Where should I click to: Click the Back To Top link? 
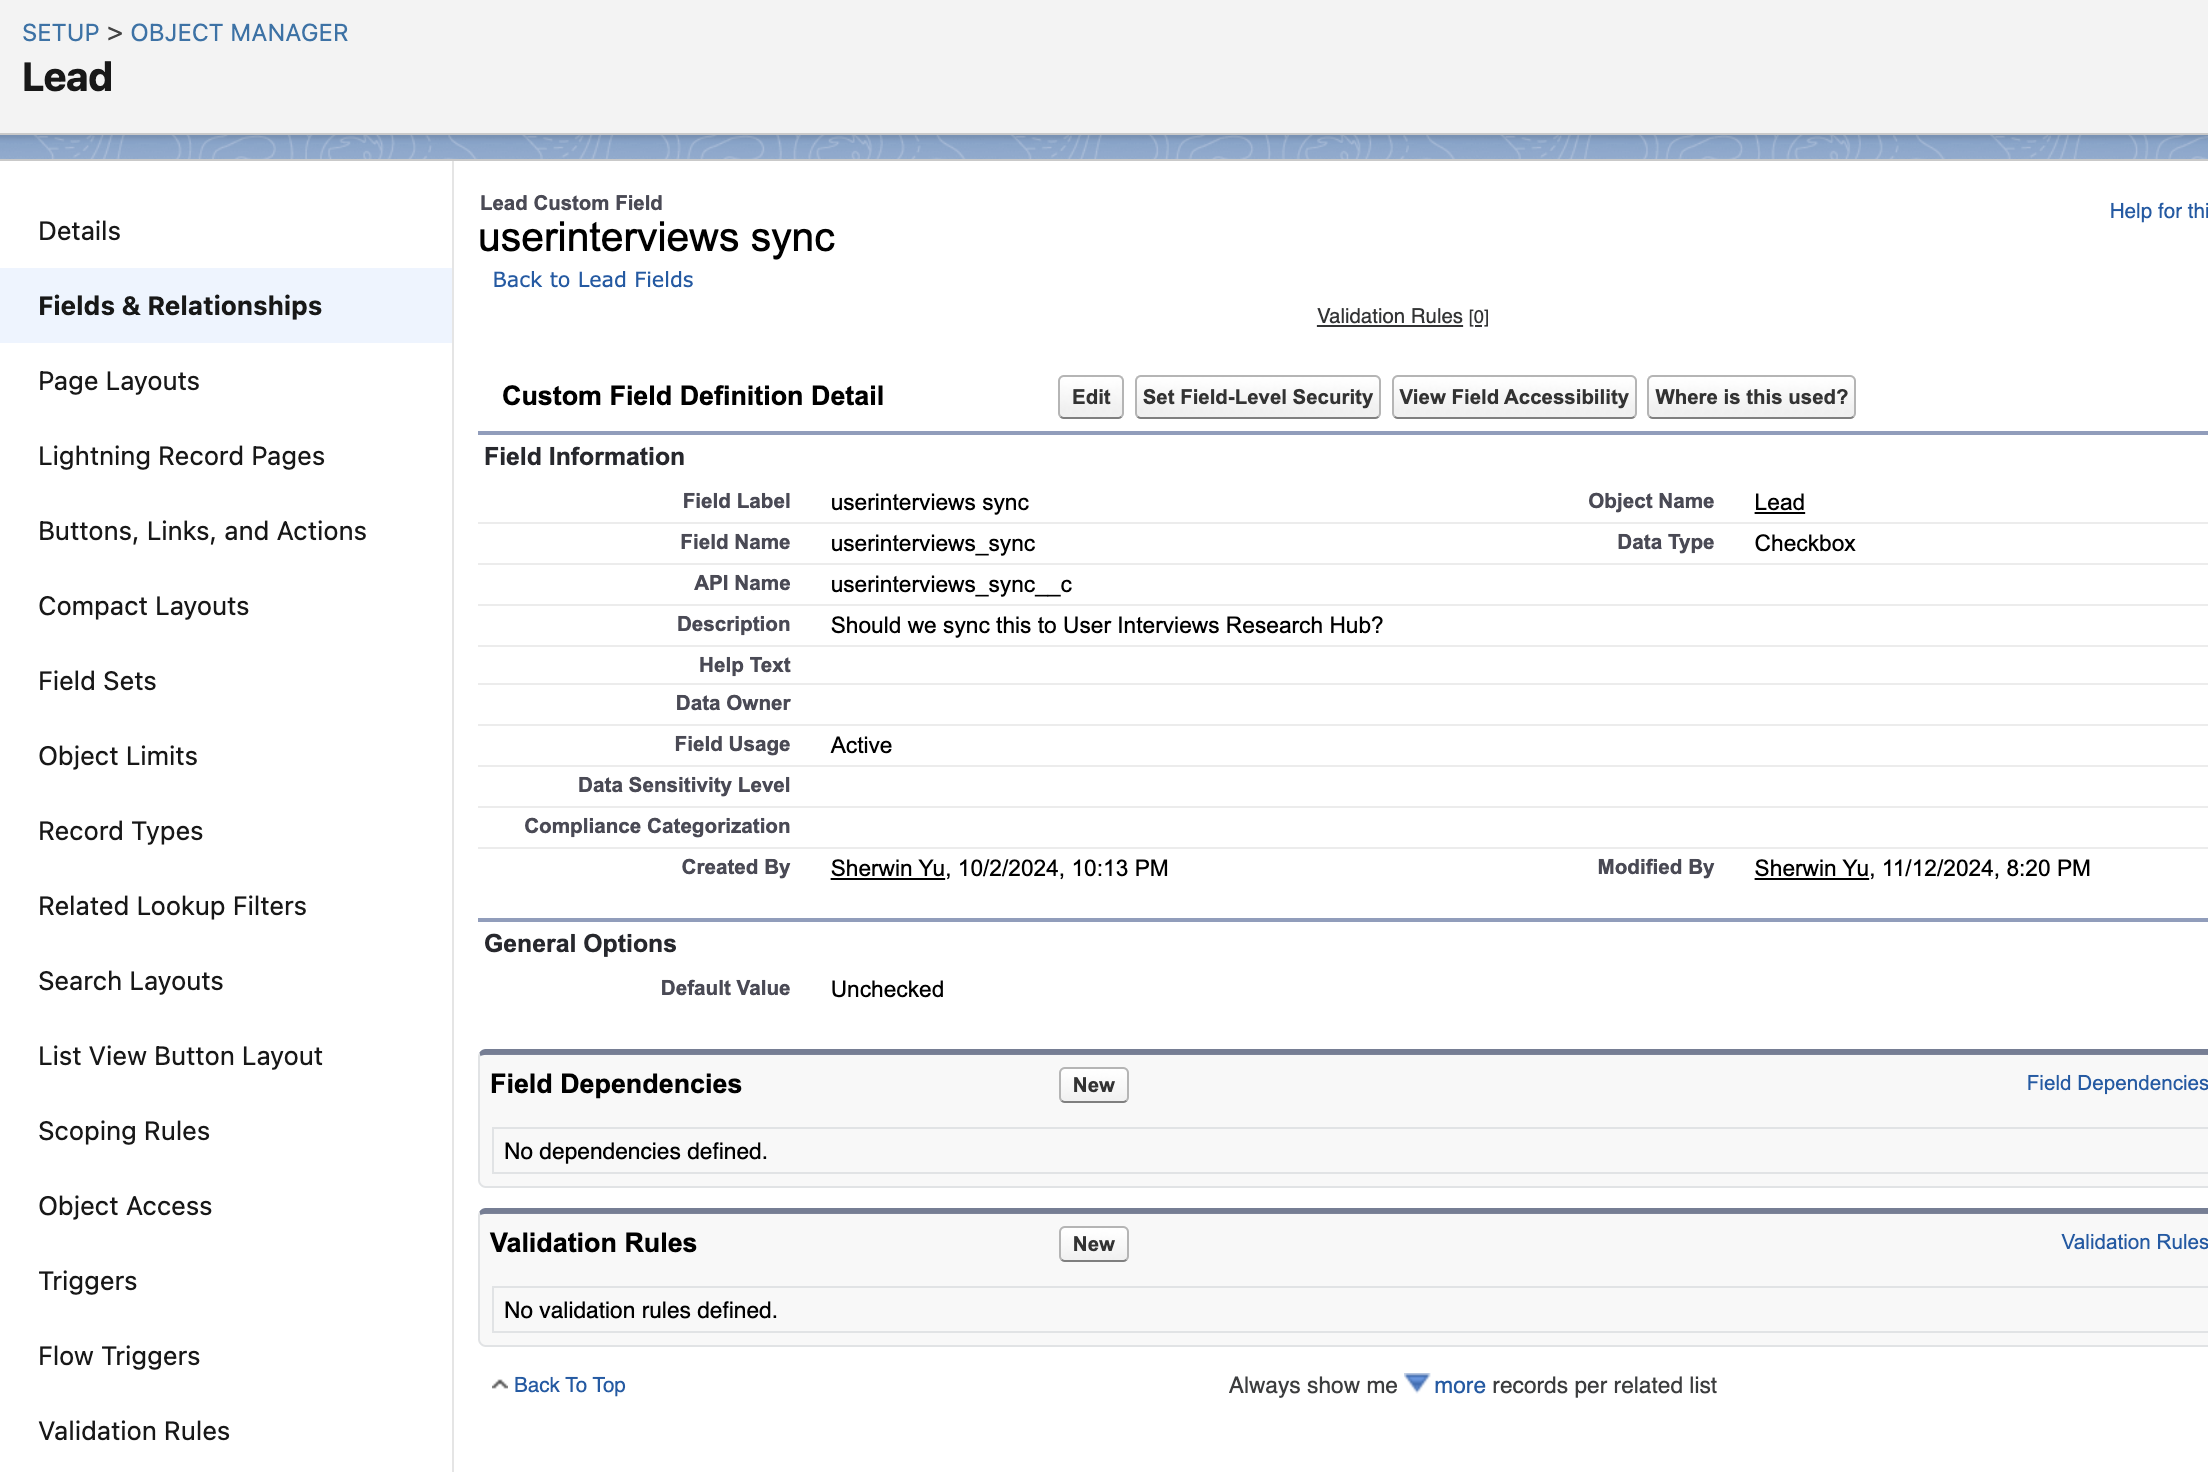pos(569,1385)
